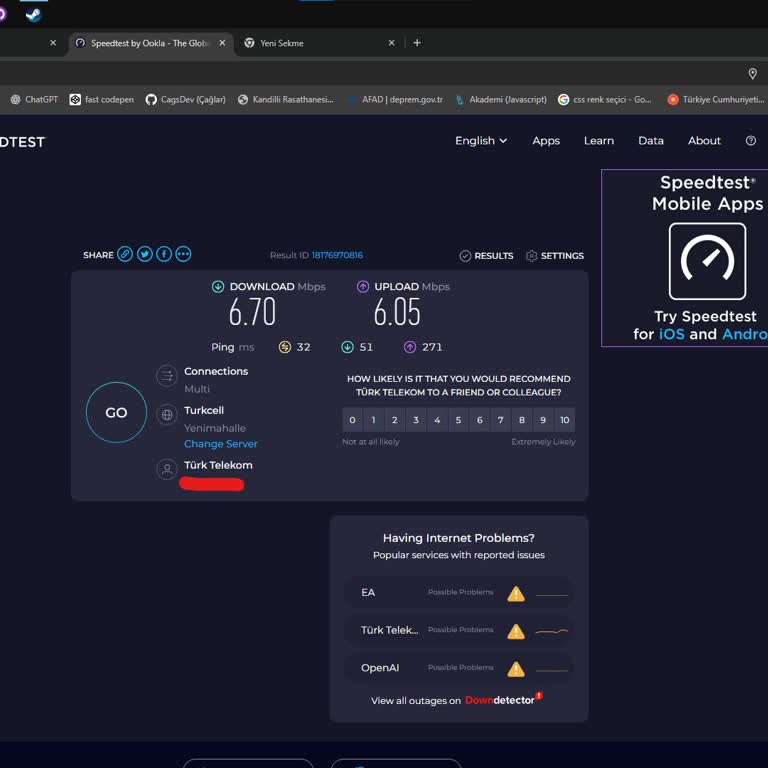Open css renk seçici Google bookmark
Viewport: 768px width, 768px height.
[x=605, y=99]
